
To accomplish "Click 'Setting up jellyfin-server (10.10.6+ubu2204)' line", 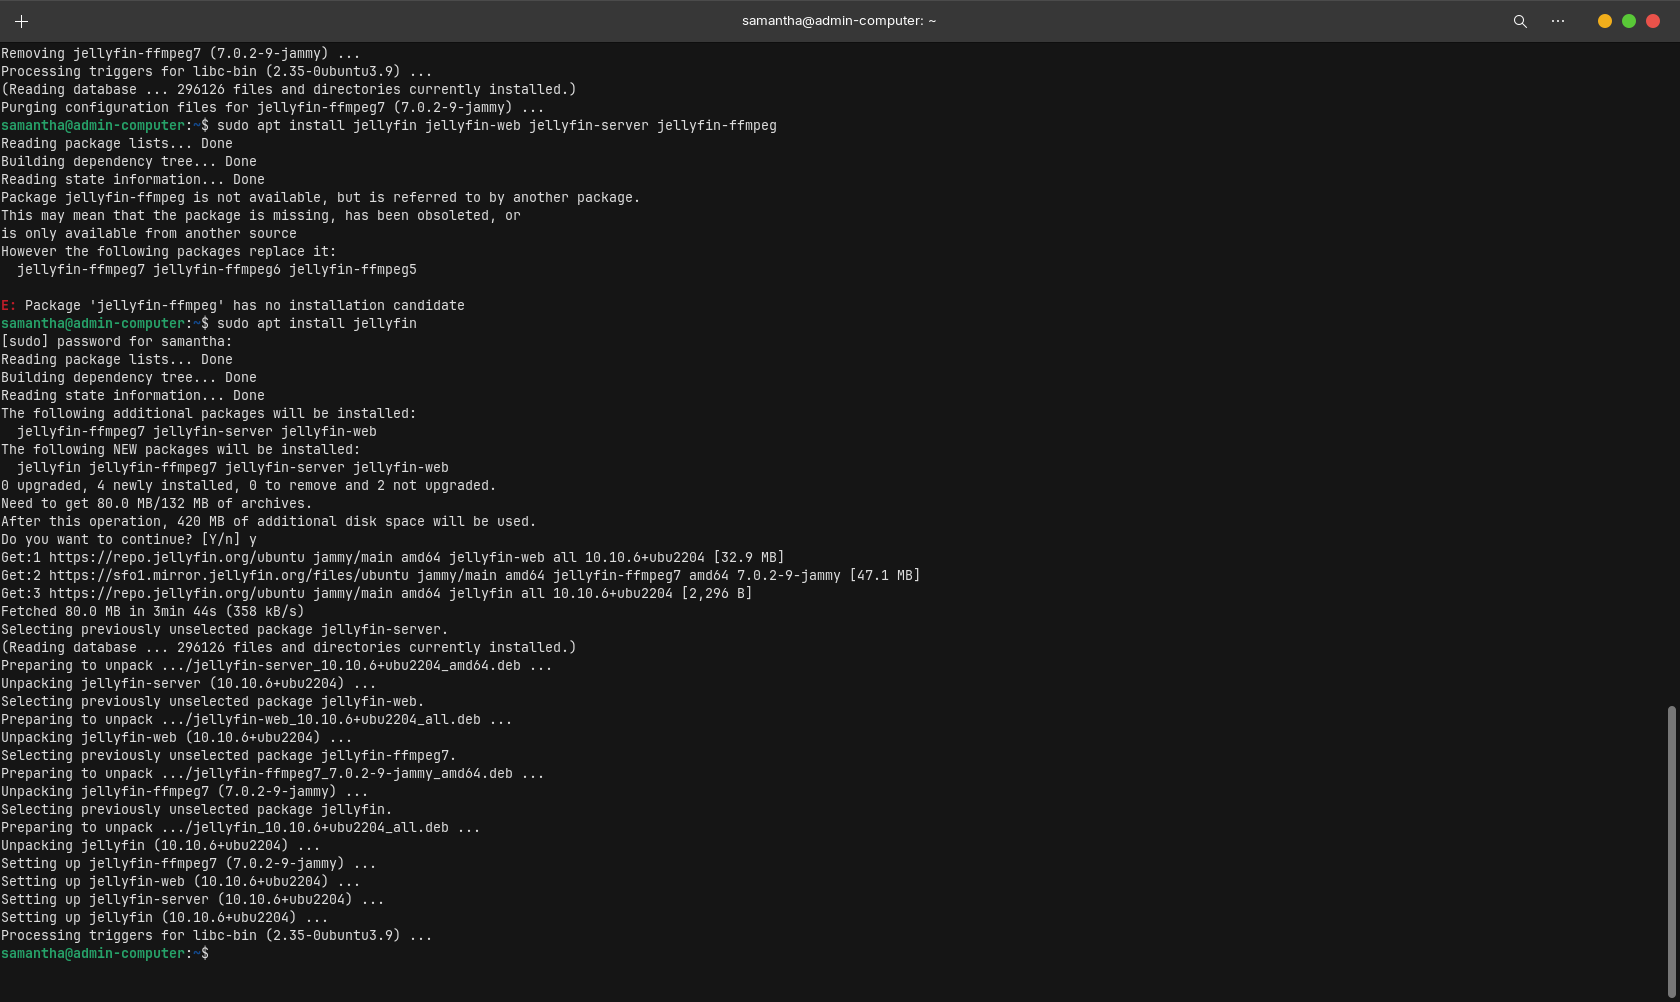I will click(192, 900).
